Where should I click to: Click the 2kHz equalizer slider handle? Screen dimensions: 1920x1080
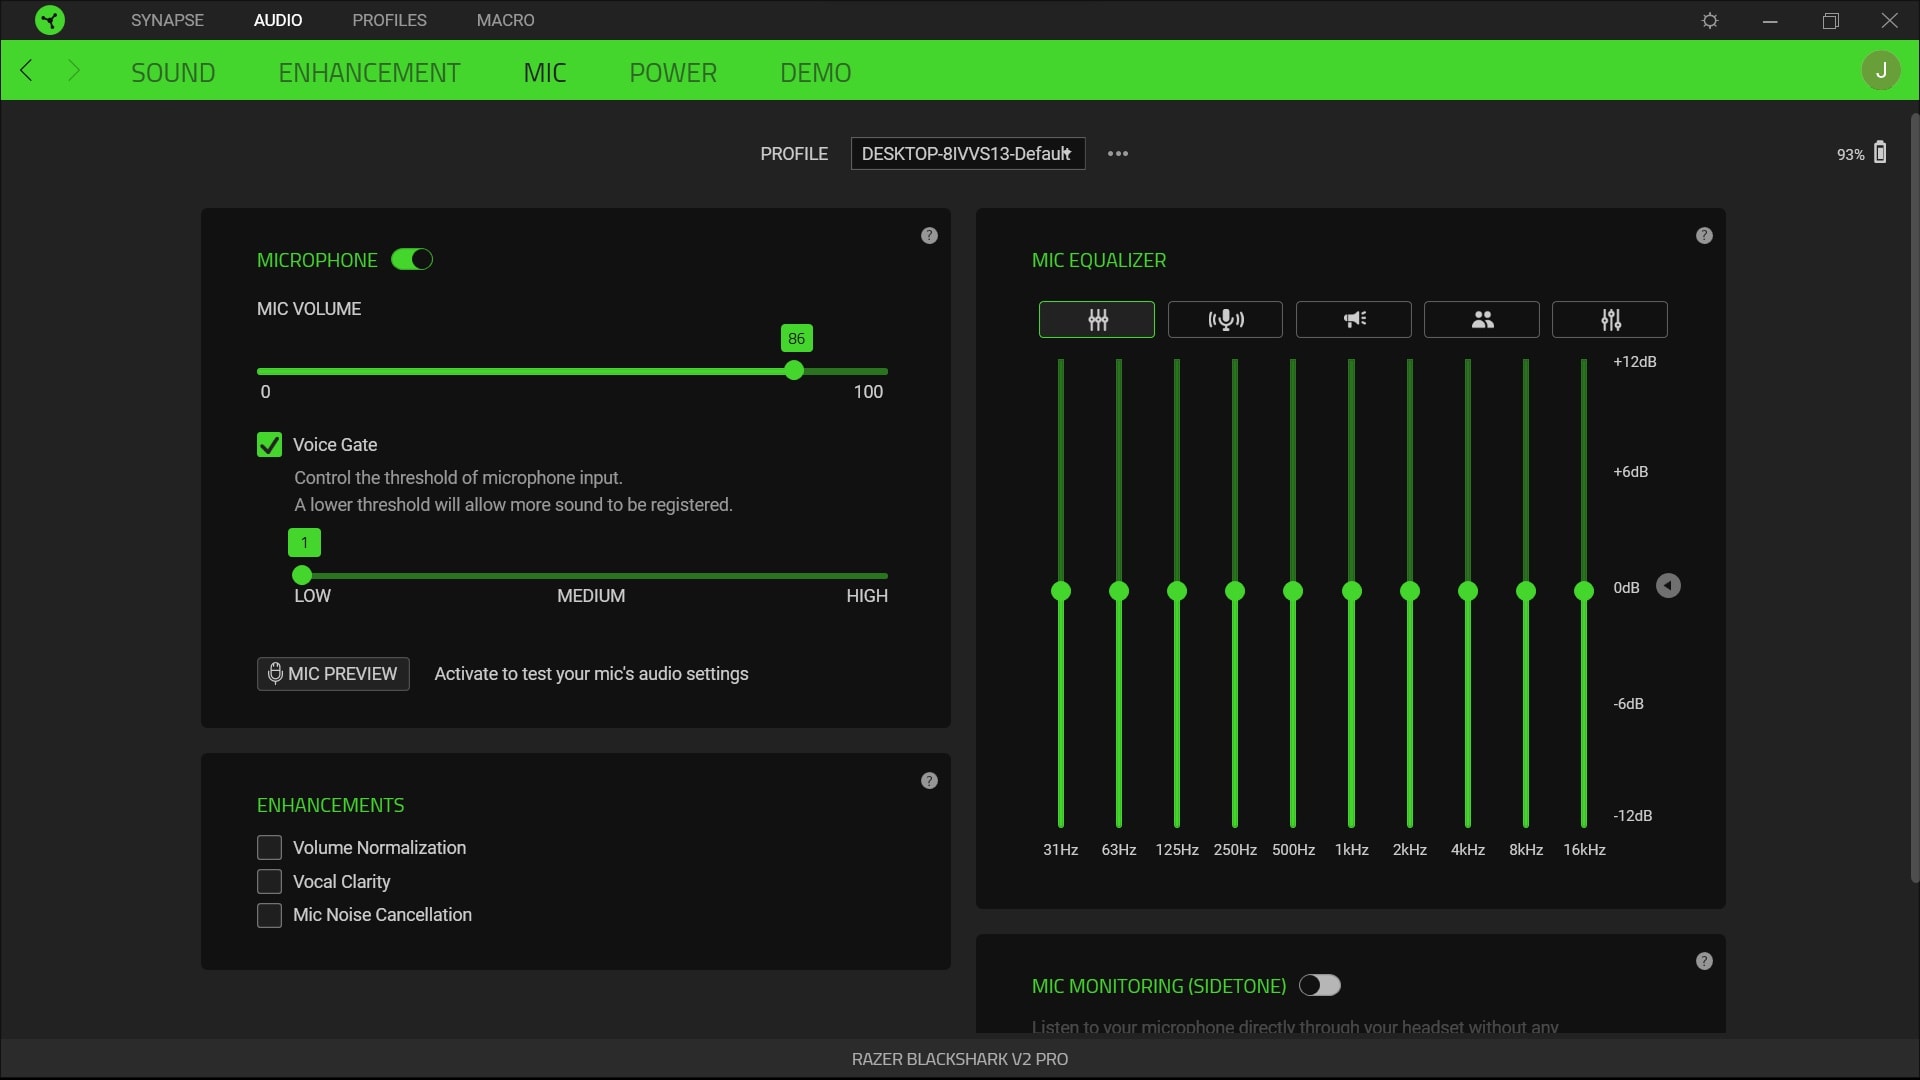point(1410,591)
